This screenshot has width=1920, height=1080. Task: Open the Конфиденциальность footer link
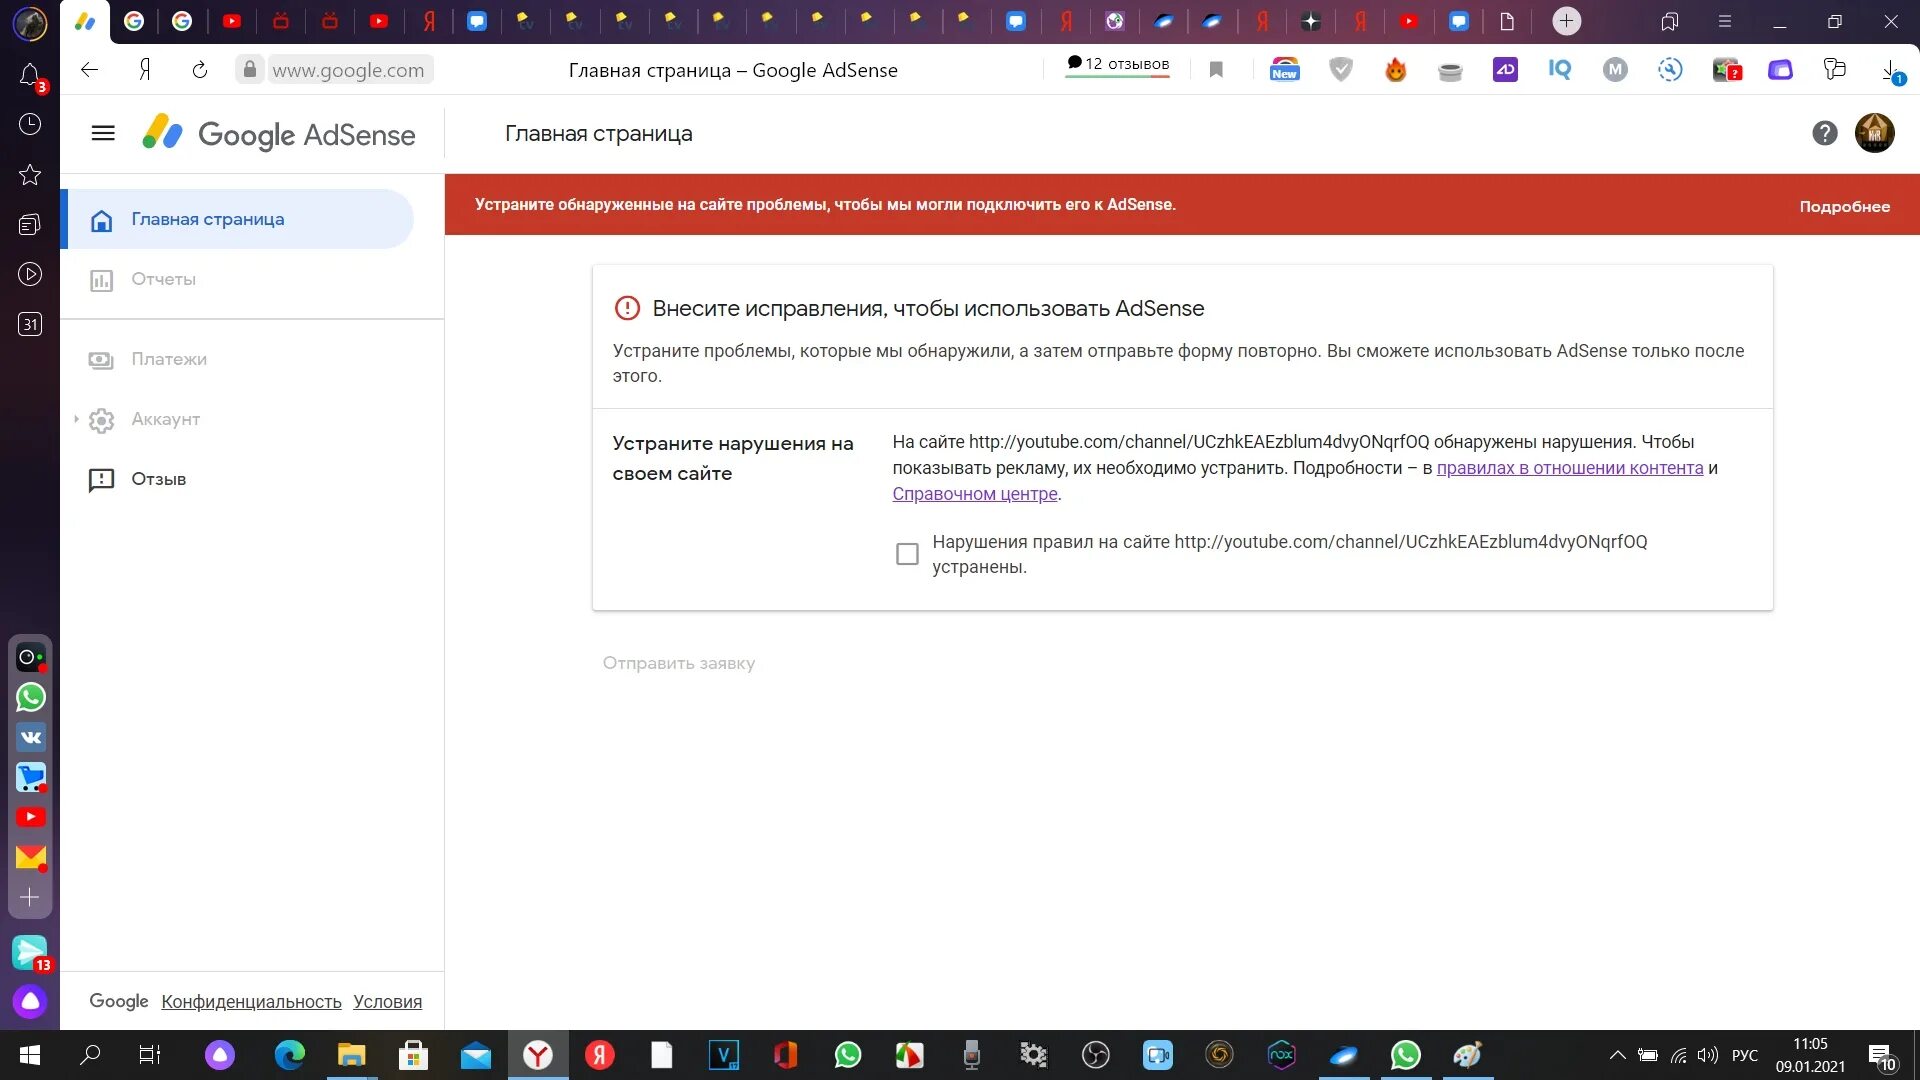[251, 1001]
